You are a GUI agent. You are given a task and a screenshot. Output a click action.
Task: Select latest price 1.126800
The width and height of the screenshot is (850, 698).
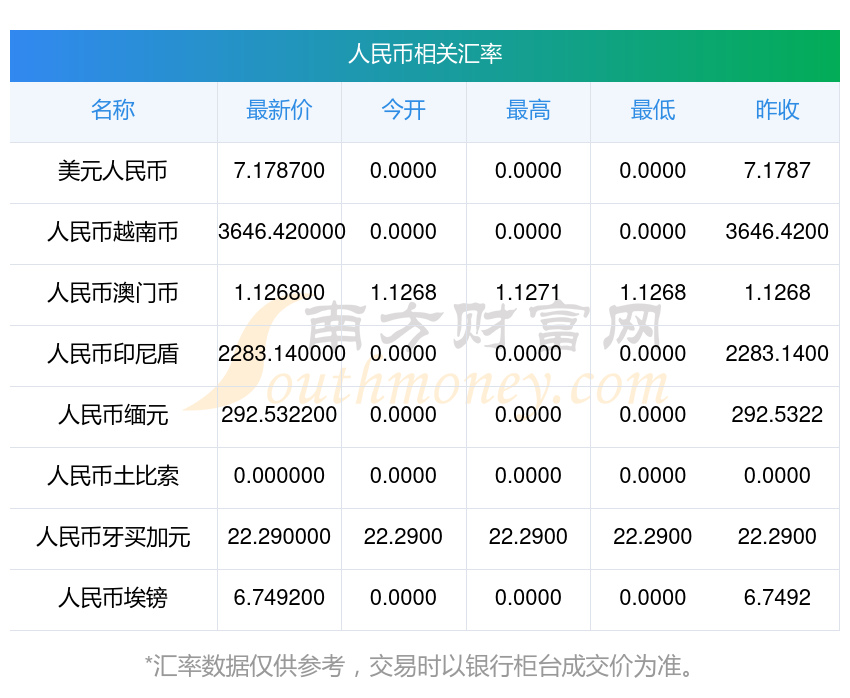279,293
